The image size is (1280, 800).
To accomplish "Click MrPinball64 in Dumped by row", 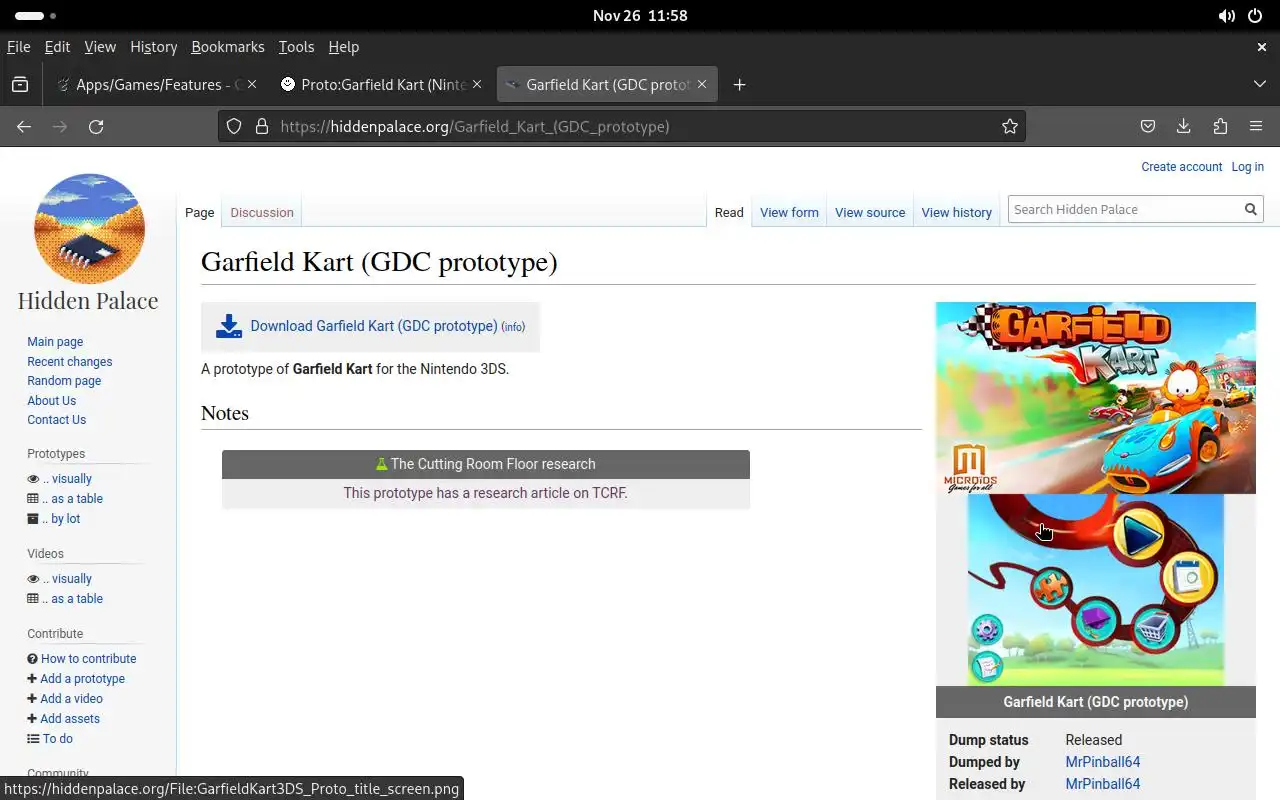I will pos(1103,762).
